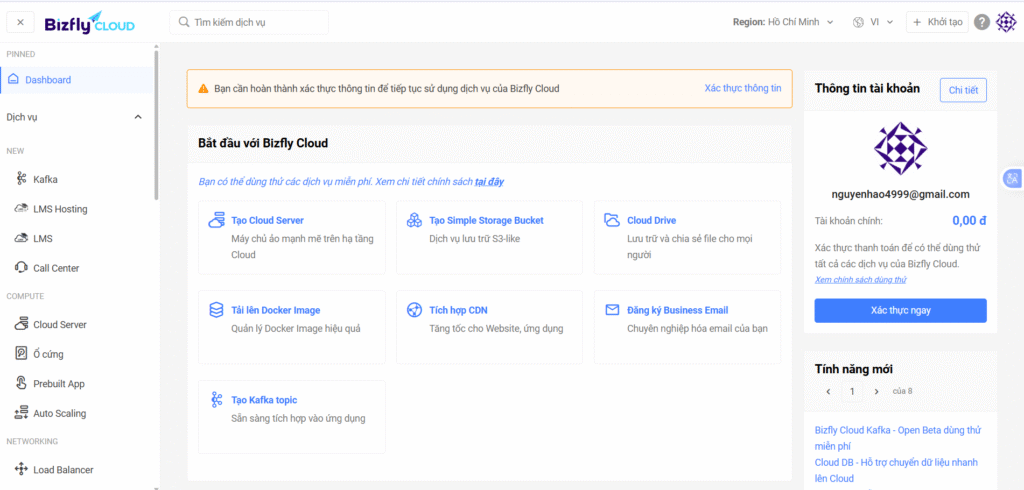Open the user avatar icon in header
Image resolution: width=1024 pixels, height=490 pixels.
click(1006, 22)
